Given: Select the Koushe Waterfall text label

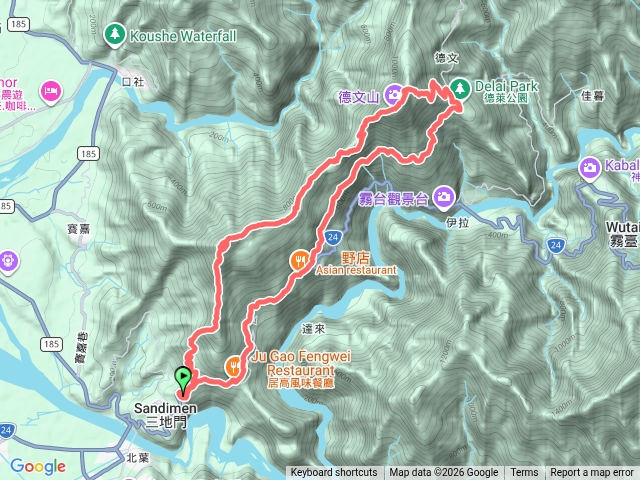Looking at the screenshot, I should coord(183,36).
